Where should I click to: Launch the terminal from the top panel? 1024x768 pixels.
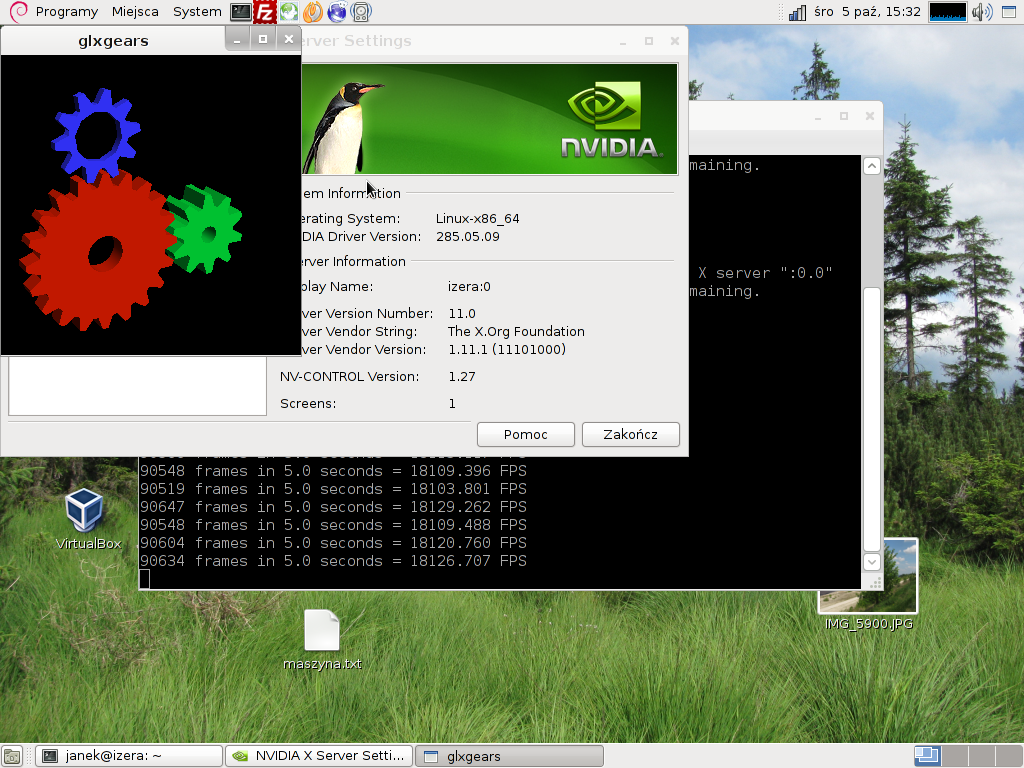pos(240,12)
